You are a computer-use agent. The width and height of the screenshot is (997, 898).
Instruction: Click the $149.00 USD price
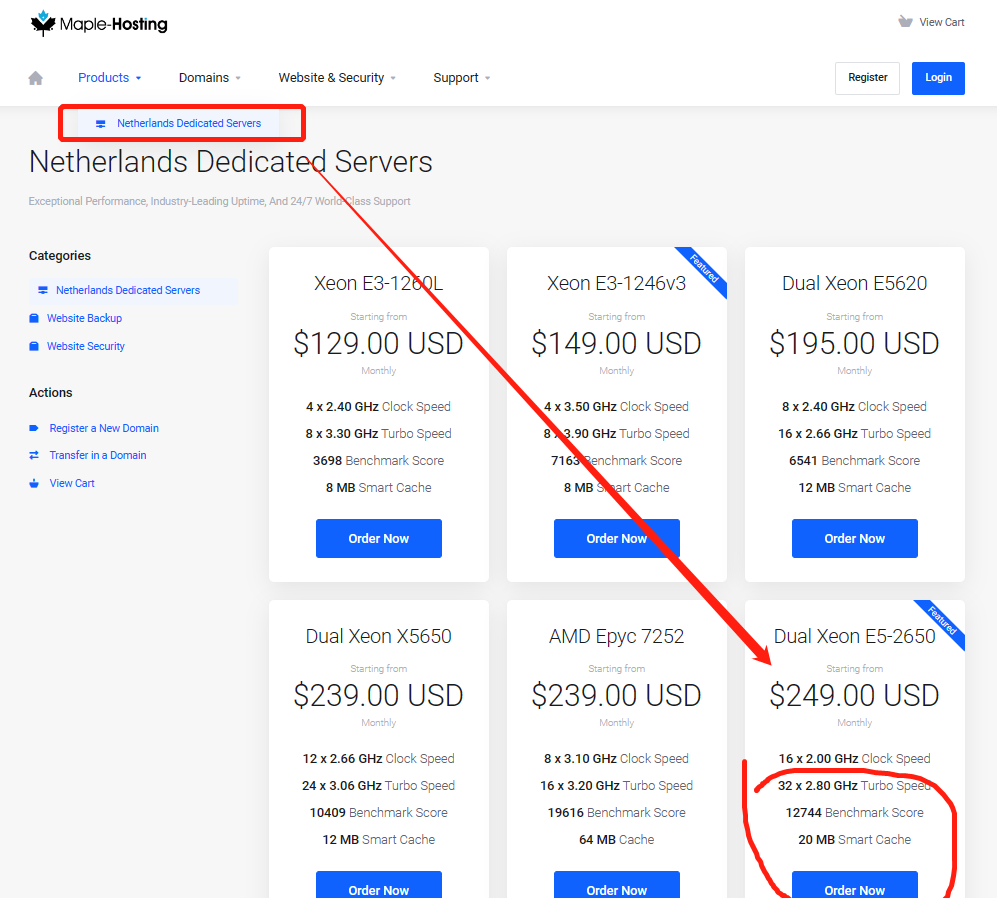click(616, 343)
